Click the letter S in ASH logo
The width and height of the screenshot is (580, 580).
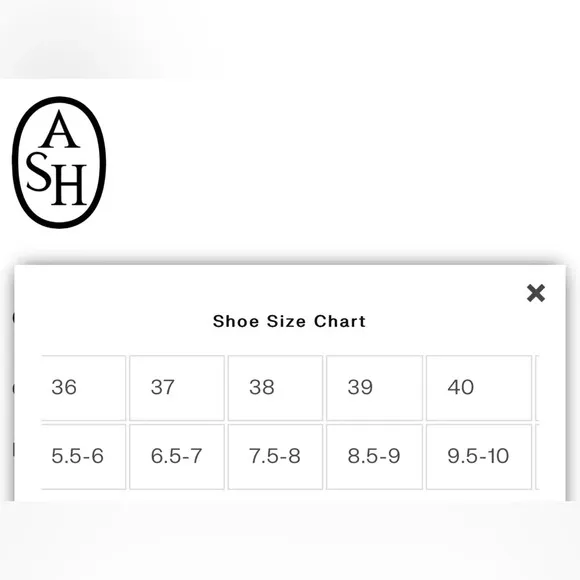point(38,172)
